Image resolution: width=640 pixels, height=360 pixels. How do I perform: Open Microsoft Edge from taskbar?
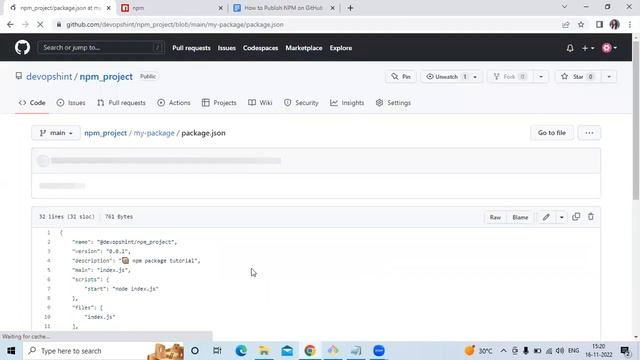241,351
